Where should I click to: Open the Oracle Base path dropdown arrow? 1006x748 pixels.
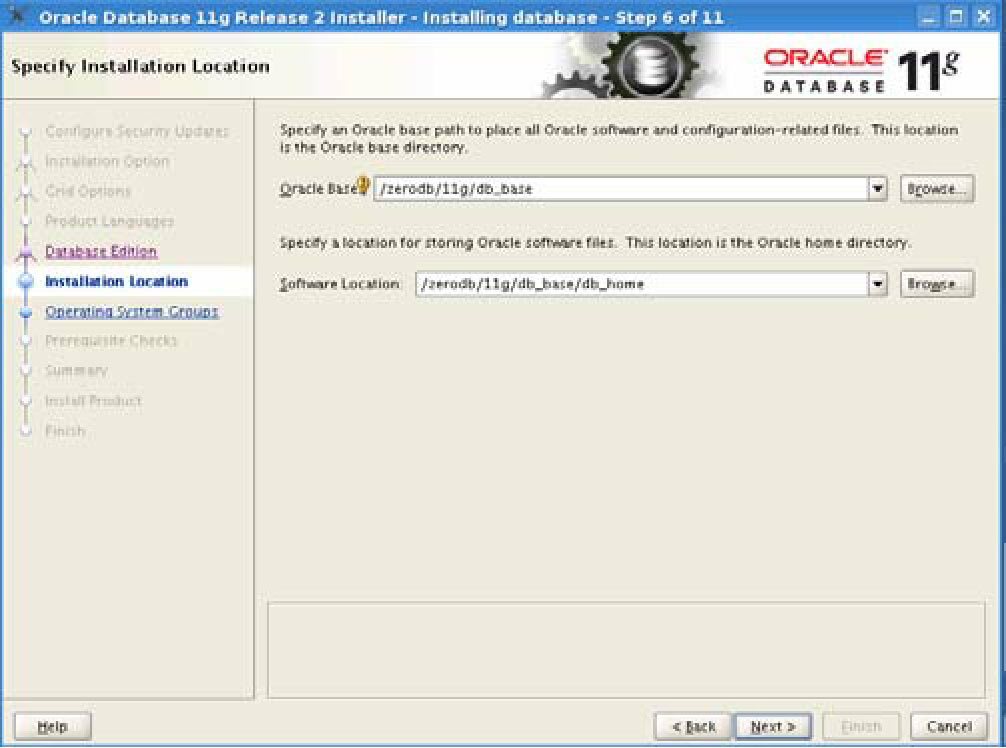pos(877,189)
